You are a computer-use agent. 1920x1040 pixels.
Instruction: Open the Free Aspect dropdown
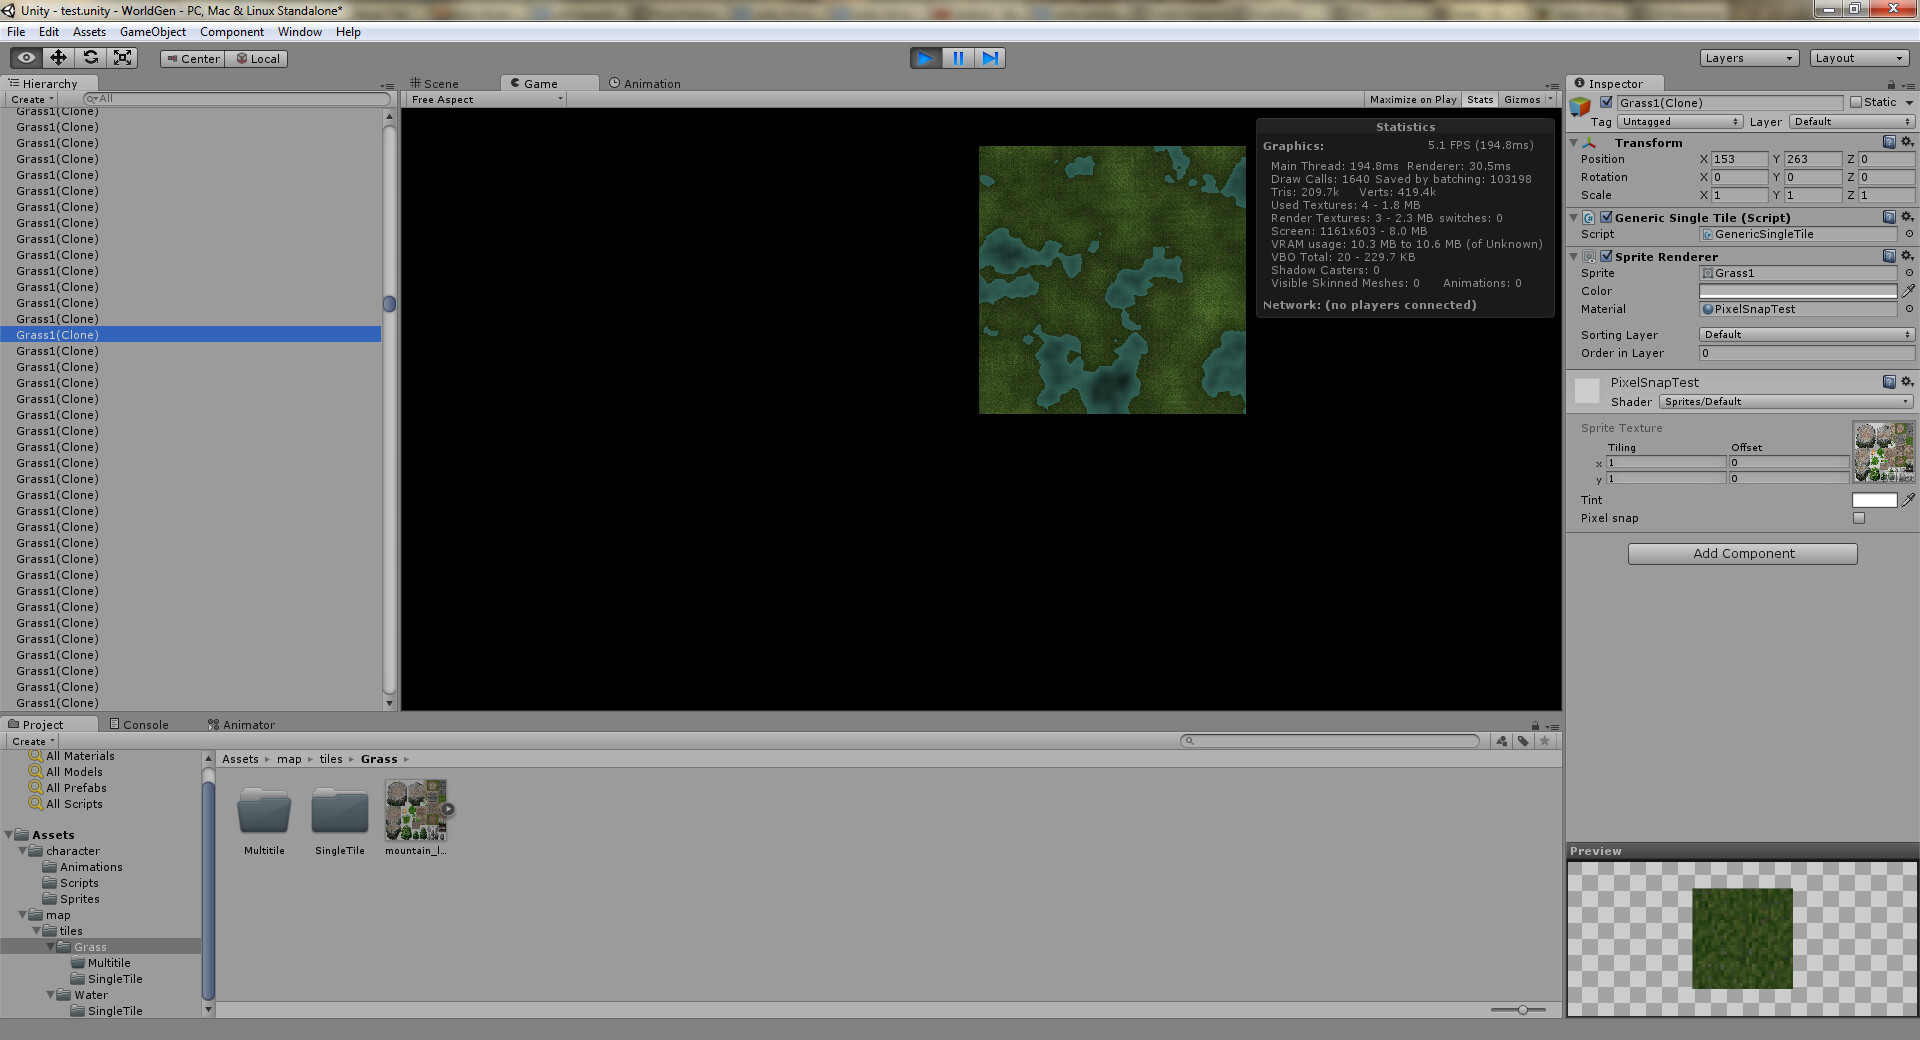484,99
